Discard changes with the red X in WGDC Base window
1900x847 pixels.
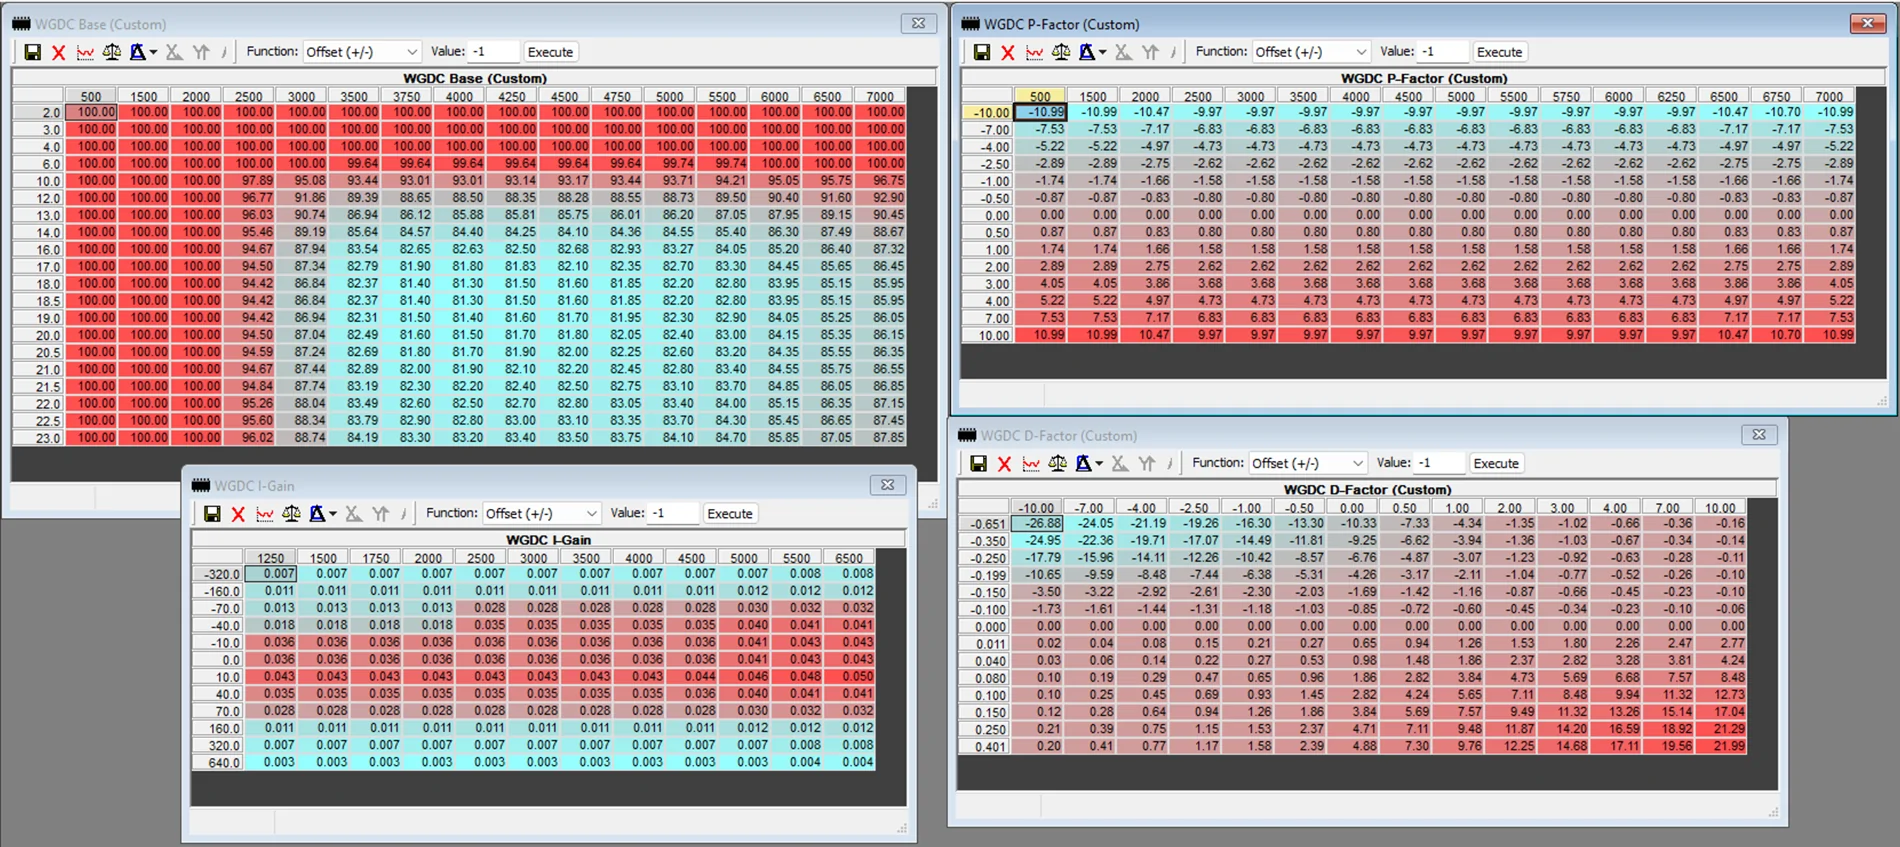pos(59,52)
